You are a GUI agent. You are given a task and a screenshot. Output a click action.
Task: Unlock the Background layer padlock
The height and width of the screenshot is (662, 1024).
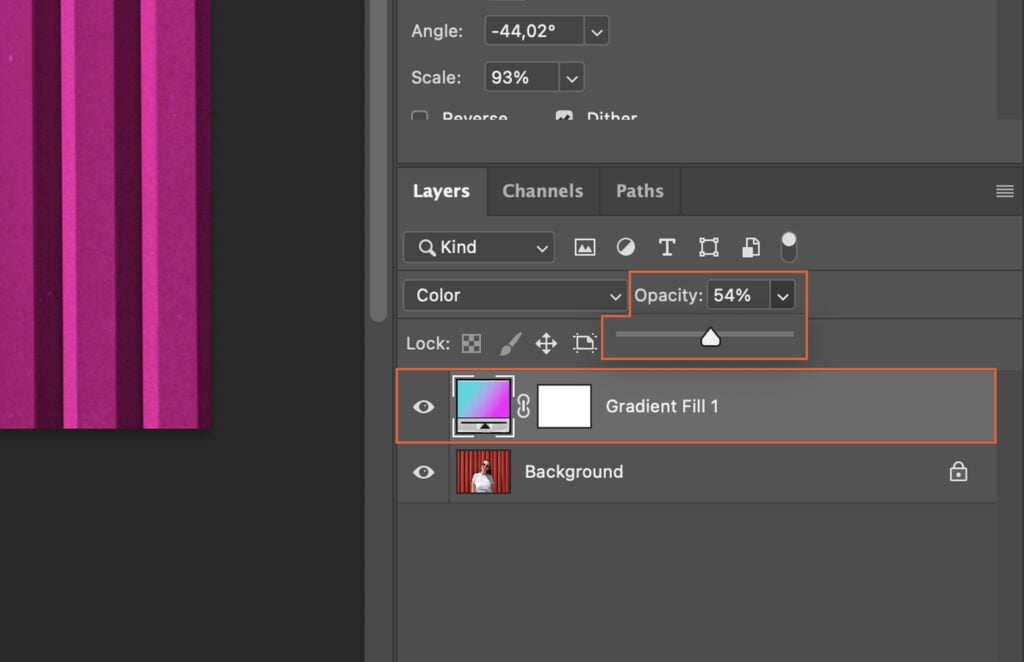pyautogui.click(x=958, y=471)
